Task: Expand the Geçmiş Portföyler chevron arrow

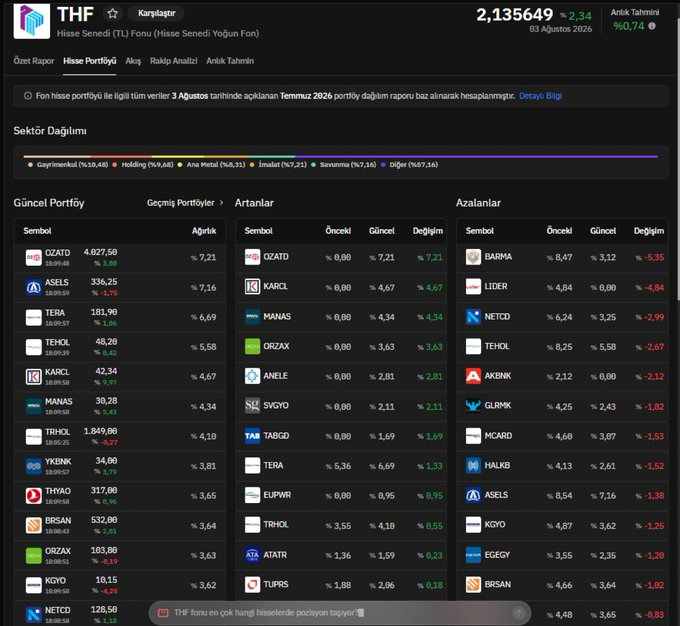Action: [222, 203]
